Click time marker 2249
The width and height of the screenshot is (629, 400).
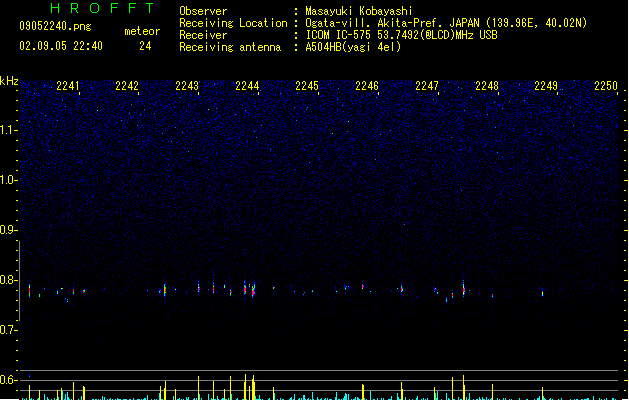(x=546, y=86)
